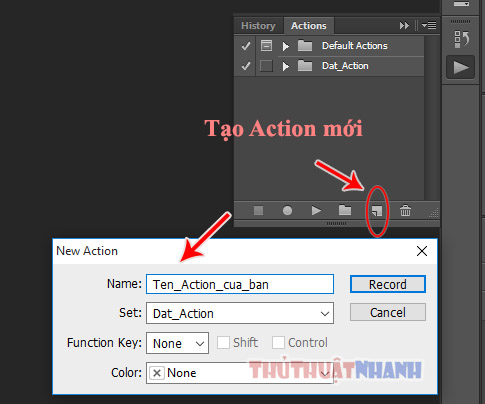Delete action with trash icon

pos(405,211)
